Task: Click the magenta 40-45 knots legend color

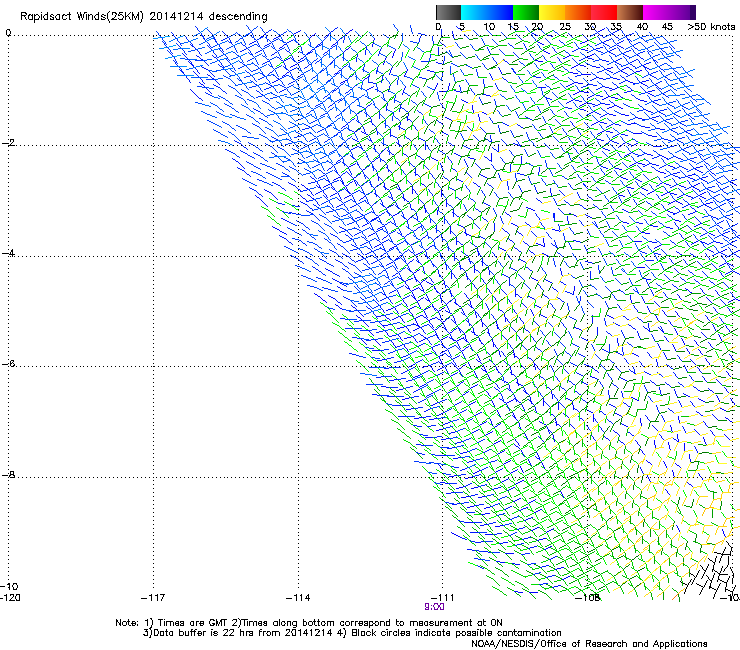Action: pos(656,12)
